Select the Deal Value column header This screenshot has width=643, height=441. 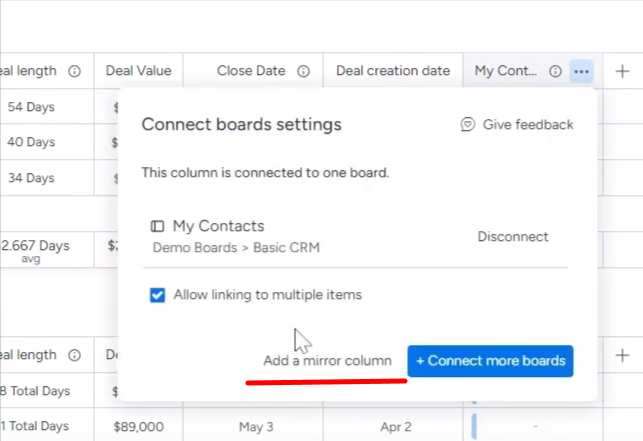point(139,71)
